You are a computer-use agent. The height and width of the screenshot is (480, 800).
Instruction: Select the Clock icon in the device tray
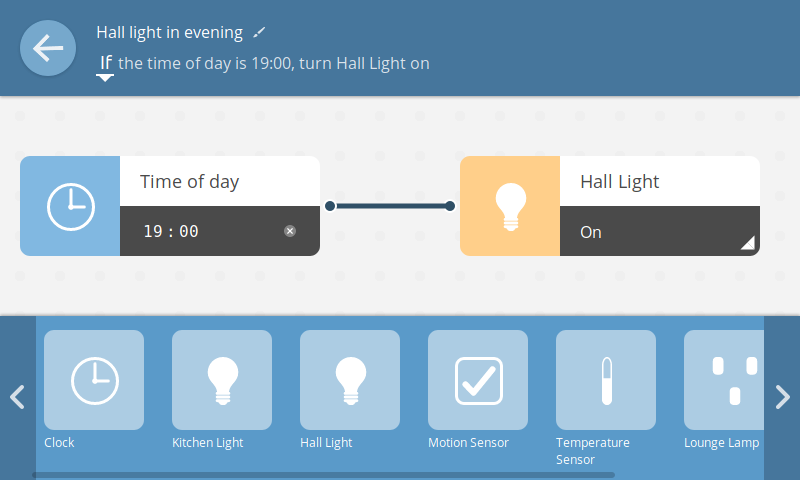(94, 380)
